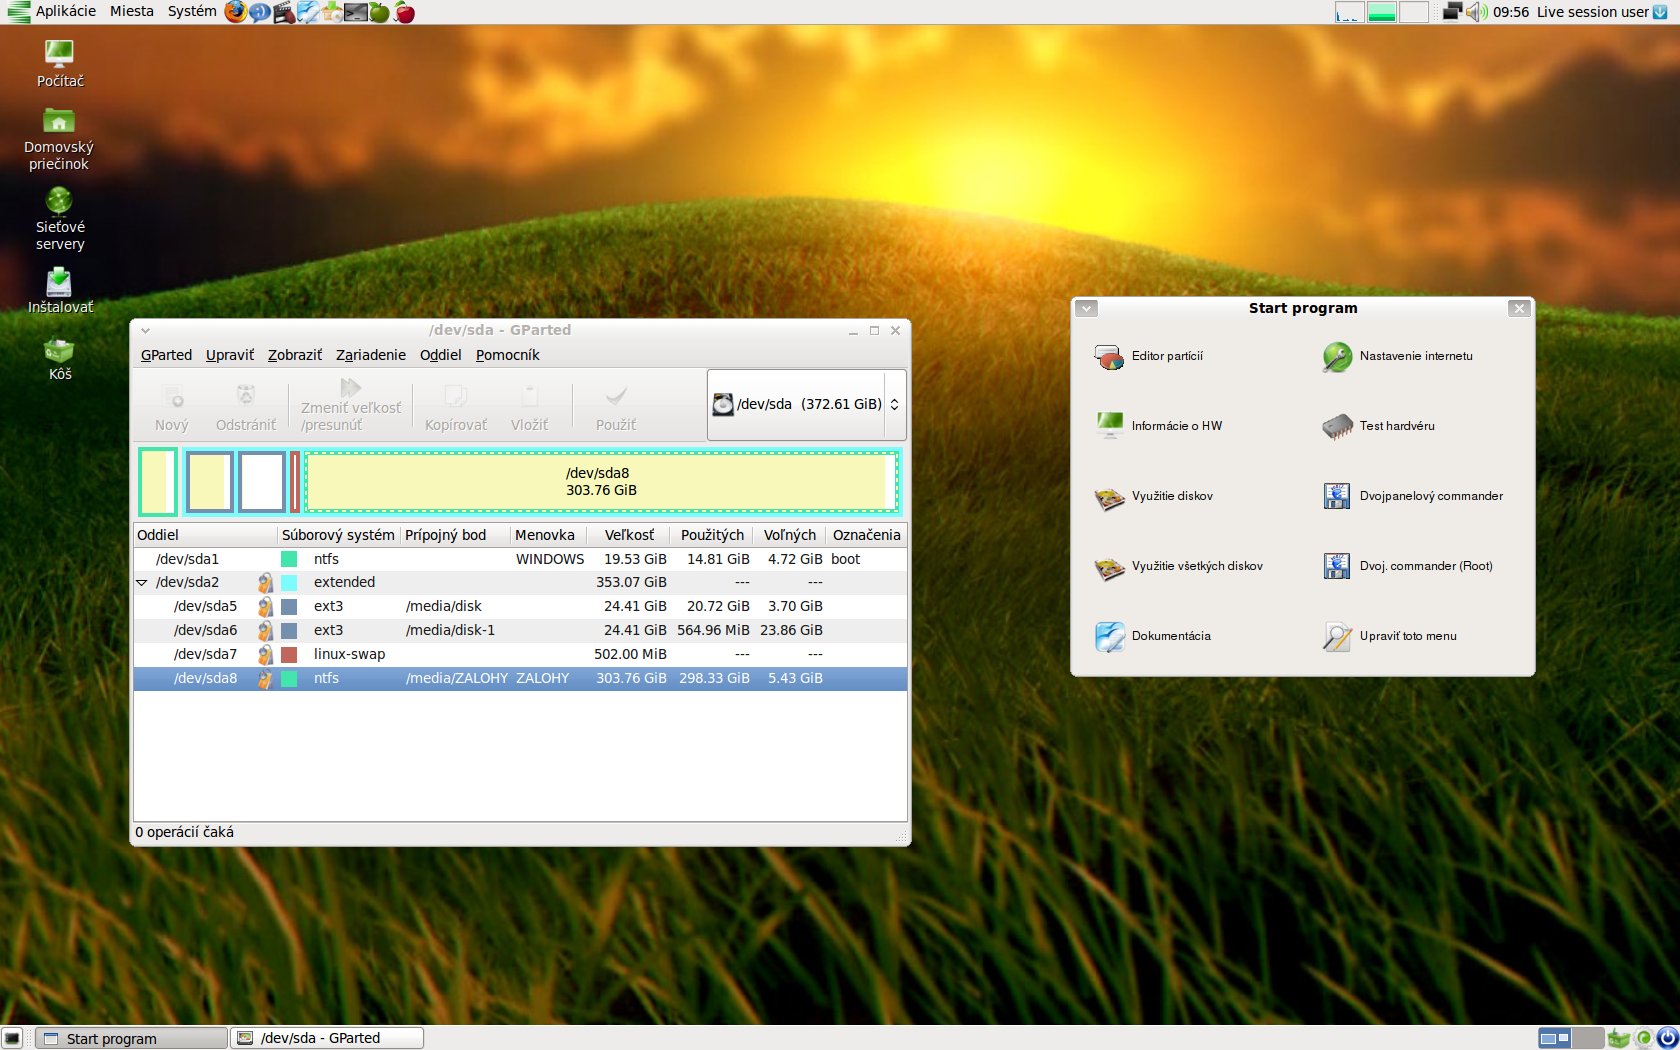This screenshot has height=1050, width=1680.
Task: Open the Kôš trash desktop icon
Action: pyautogui.click(x=60, y=358)
